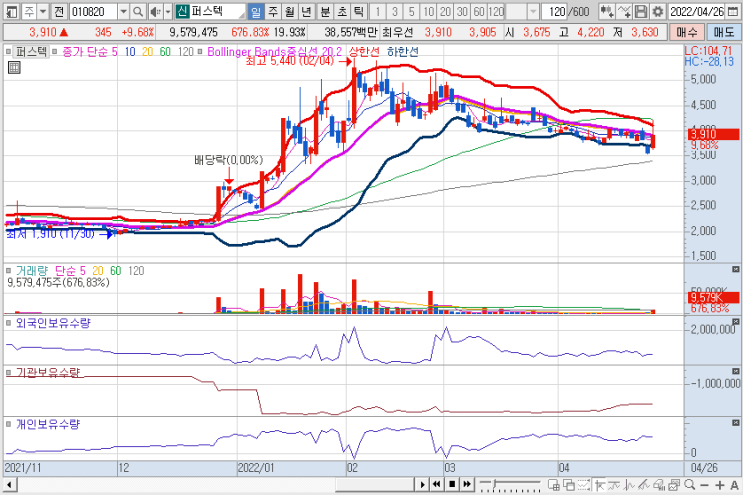Click the dashed-rectangle chart icon in bottom toolbar
Screen dimensions: 743x495
[584, 485]
